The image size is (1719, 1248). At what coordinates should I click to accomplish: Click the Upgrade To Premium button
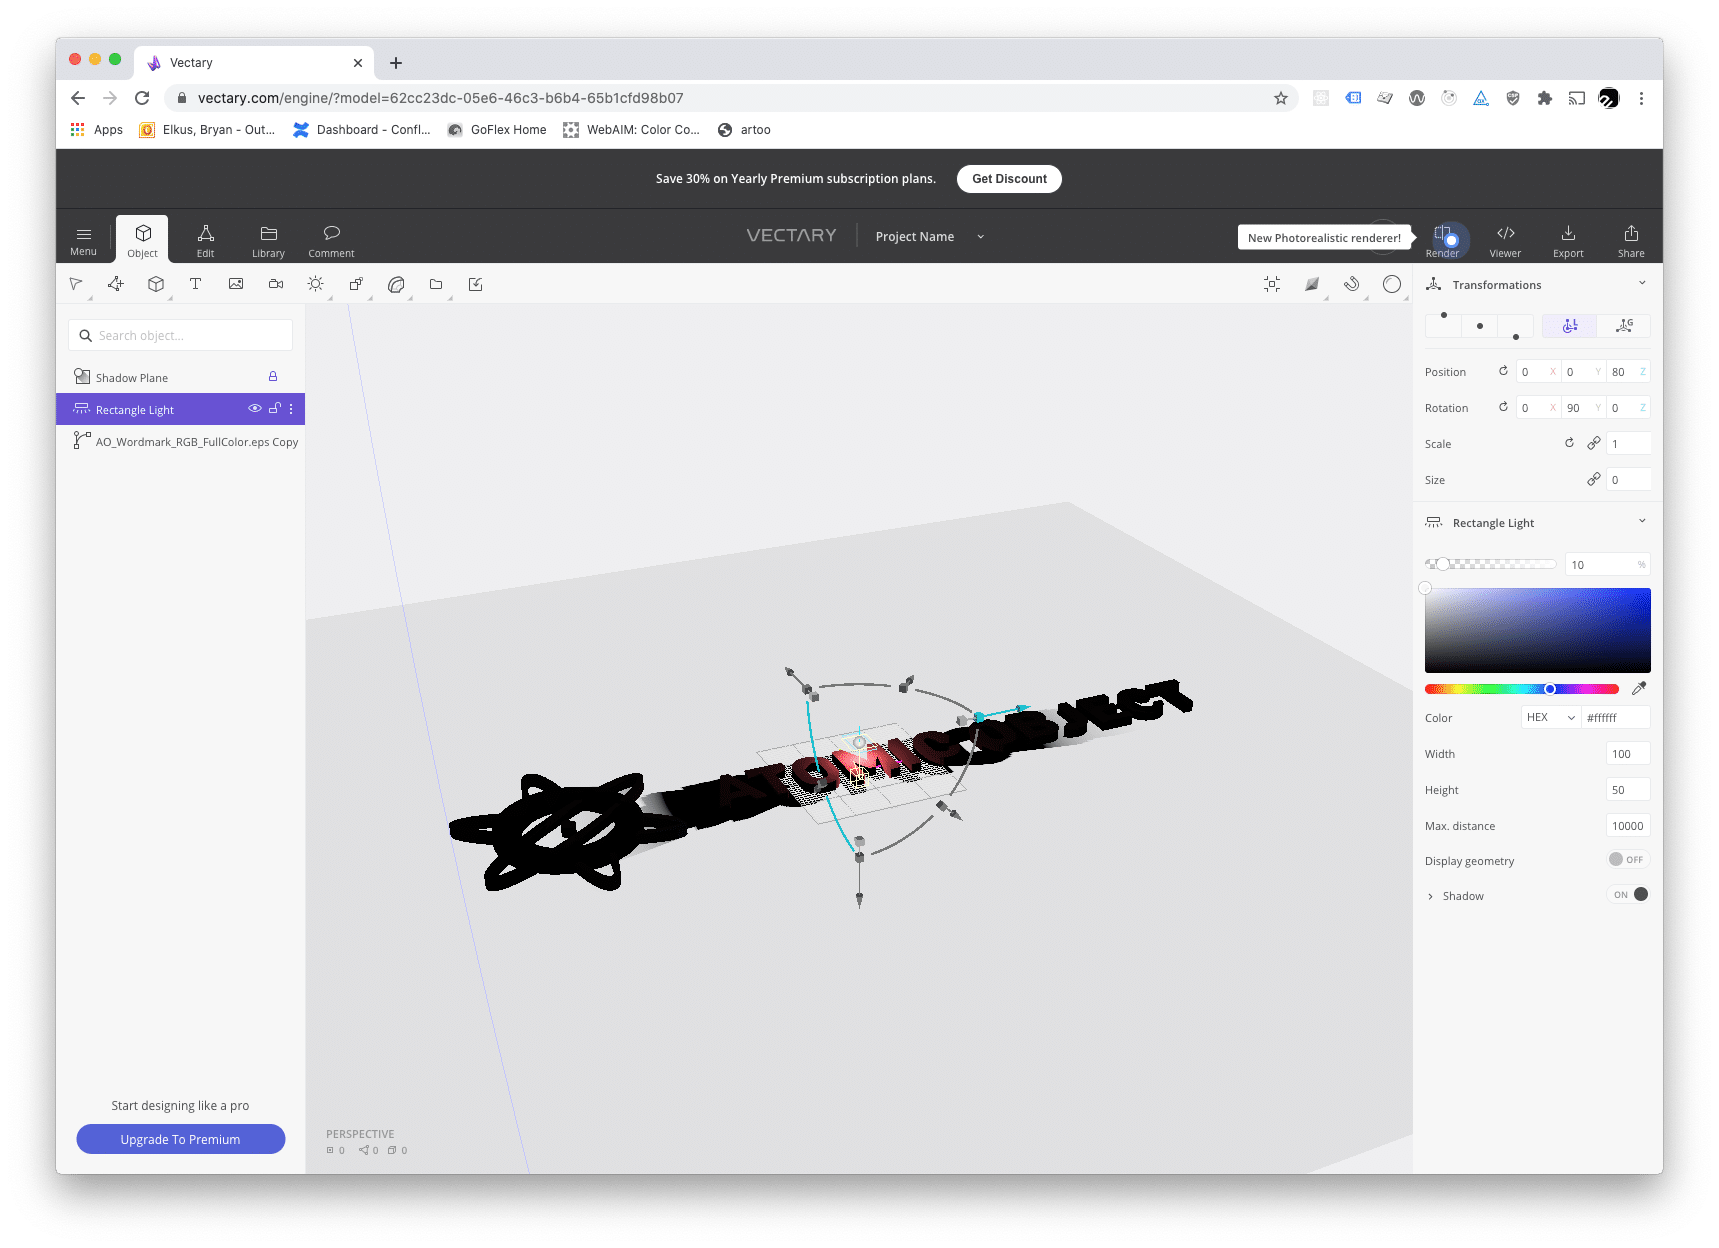[x=180, y=1139]
